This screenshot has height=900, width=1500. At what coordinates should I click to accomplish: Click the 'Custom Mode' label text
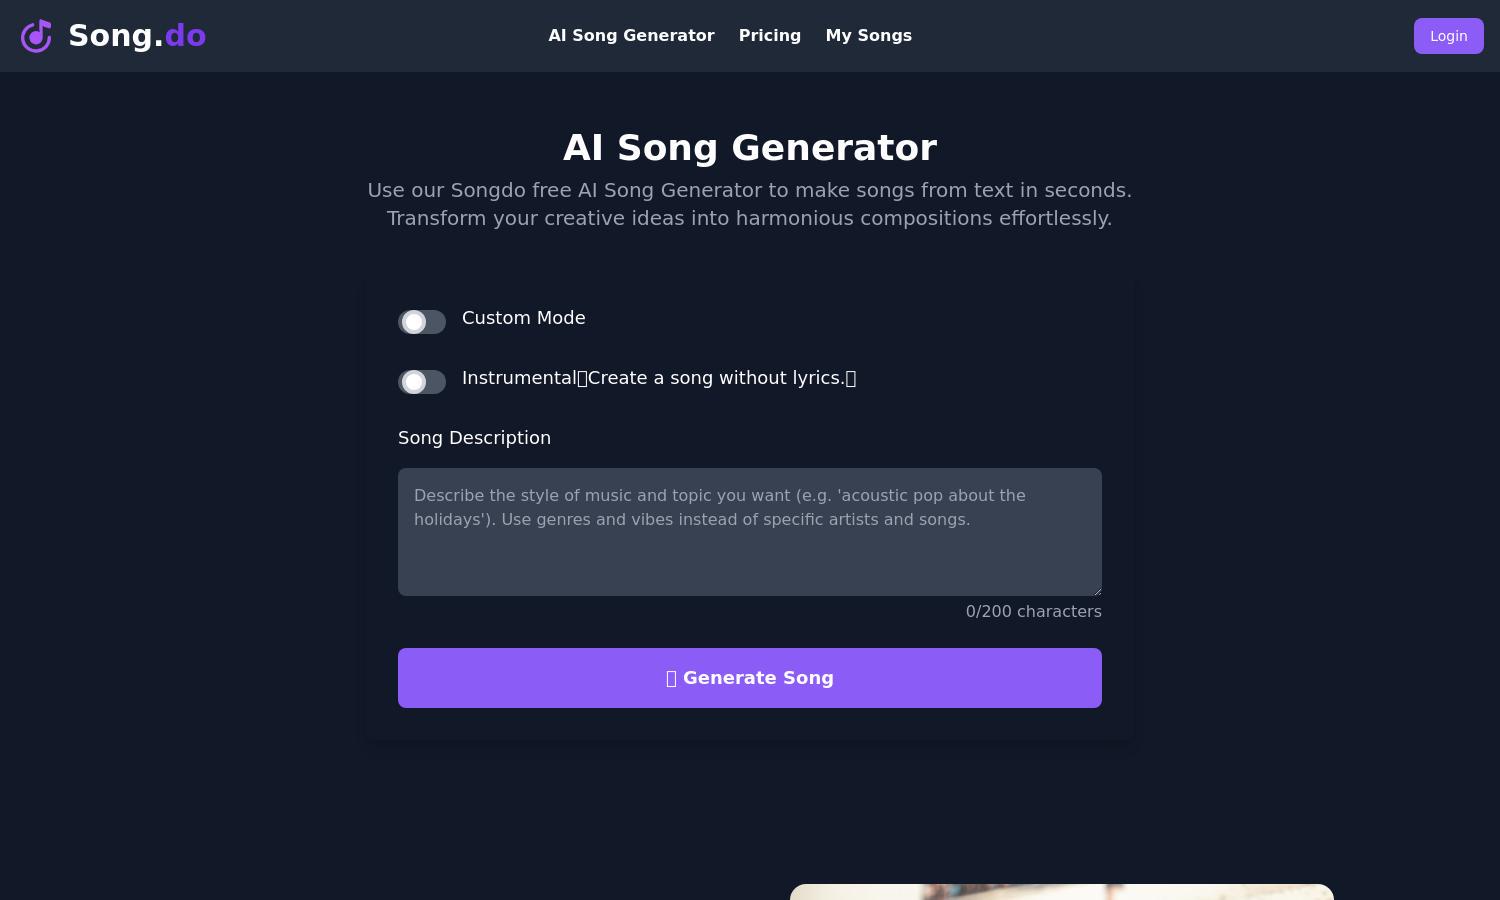(x=524, y=318)
